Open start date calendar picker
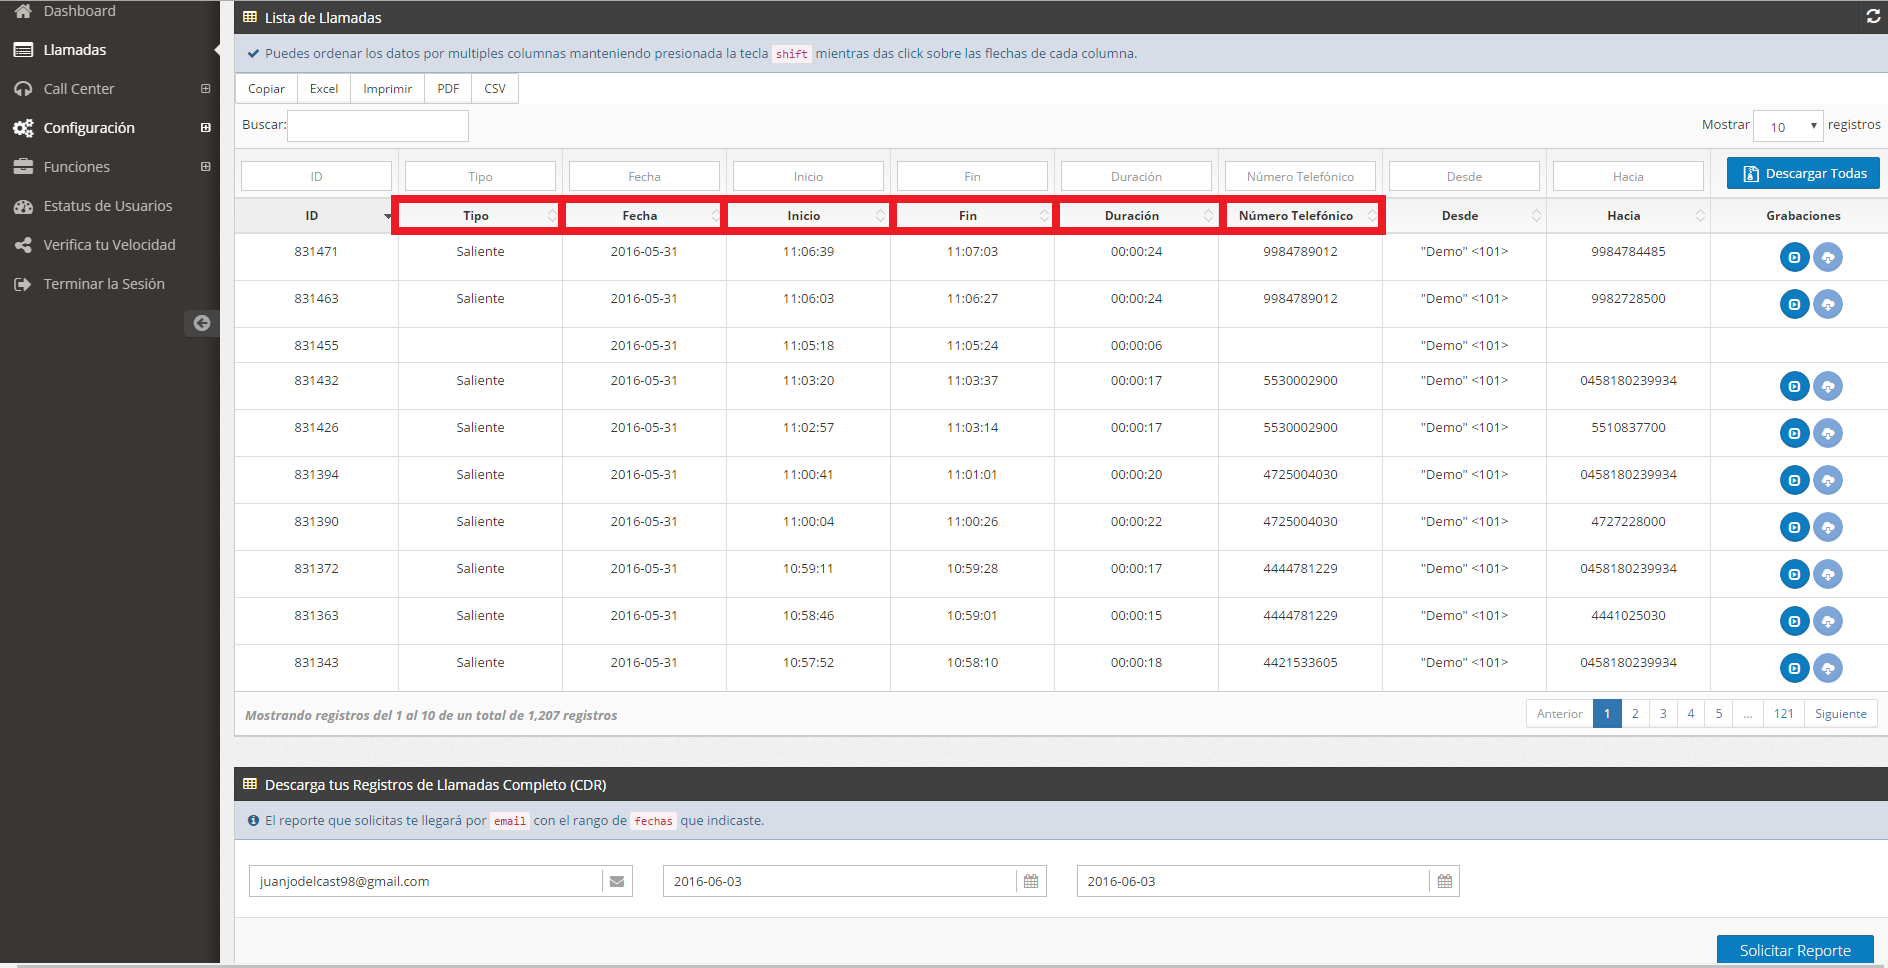 tap(1031, 881)
